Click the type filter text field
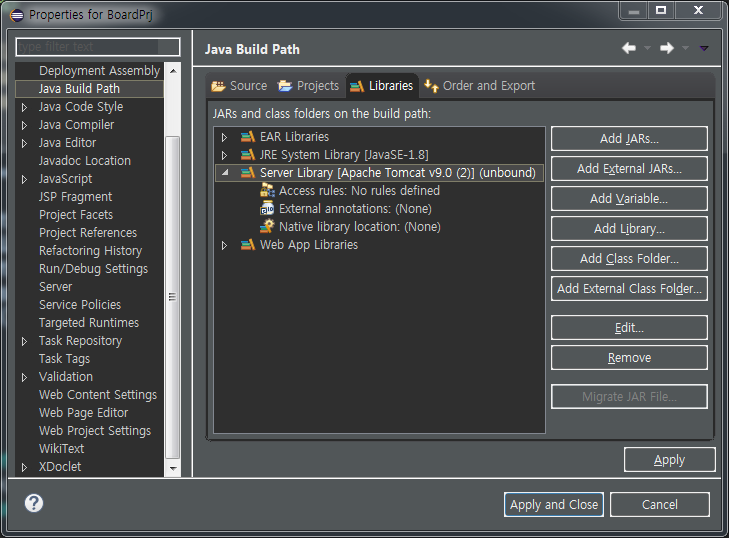 point(98,47)
